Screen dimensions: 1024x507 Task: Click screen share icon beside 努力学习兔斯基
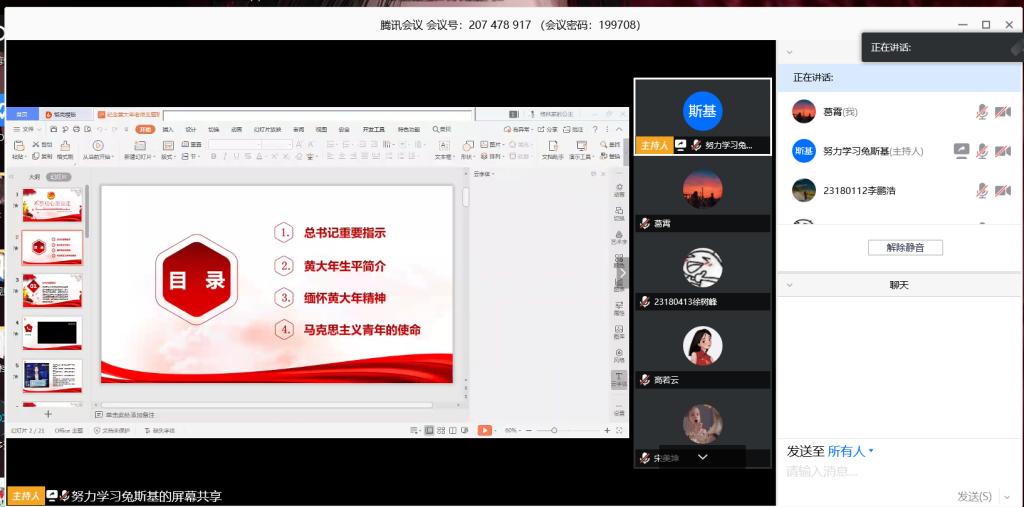[x=961, y=151]
